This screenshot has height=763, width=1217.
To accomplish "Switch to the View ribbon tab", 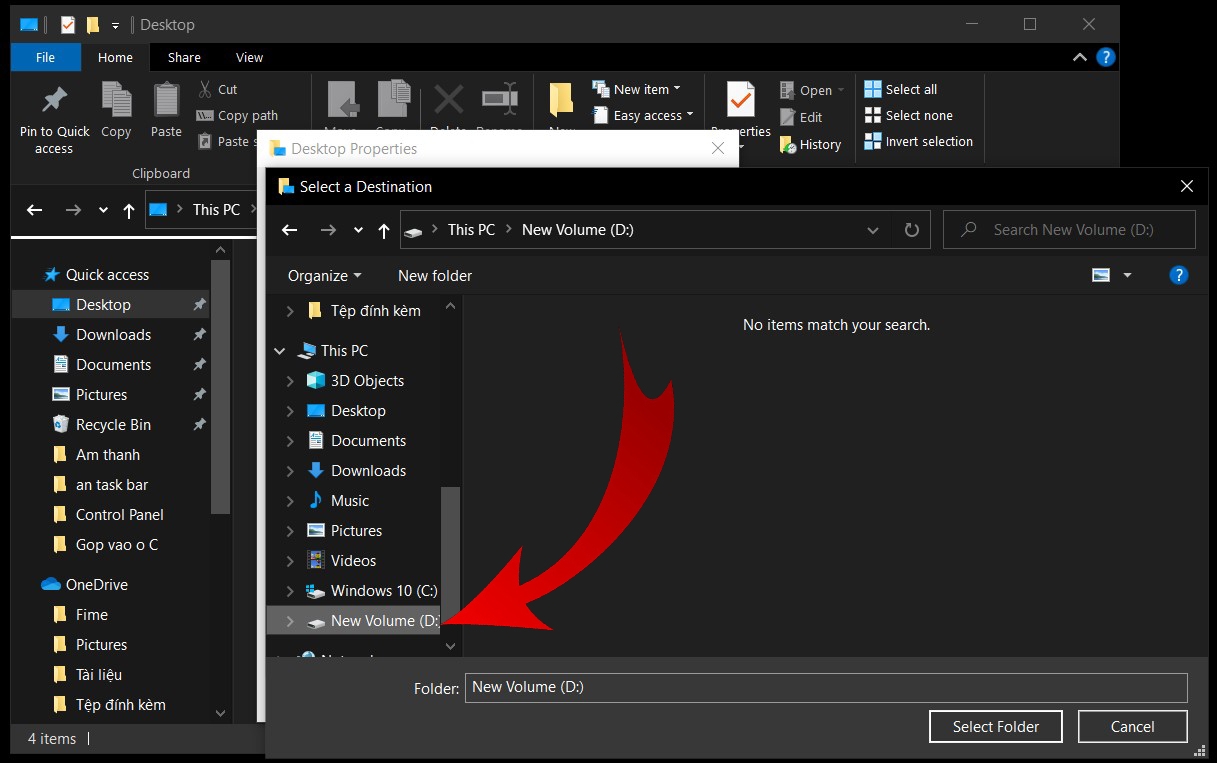I will pos(249,57).
